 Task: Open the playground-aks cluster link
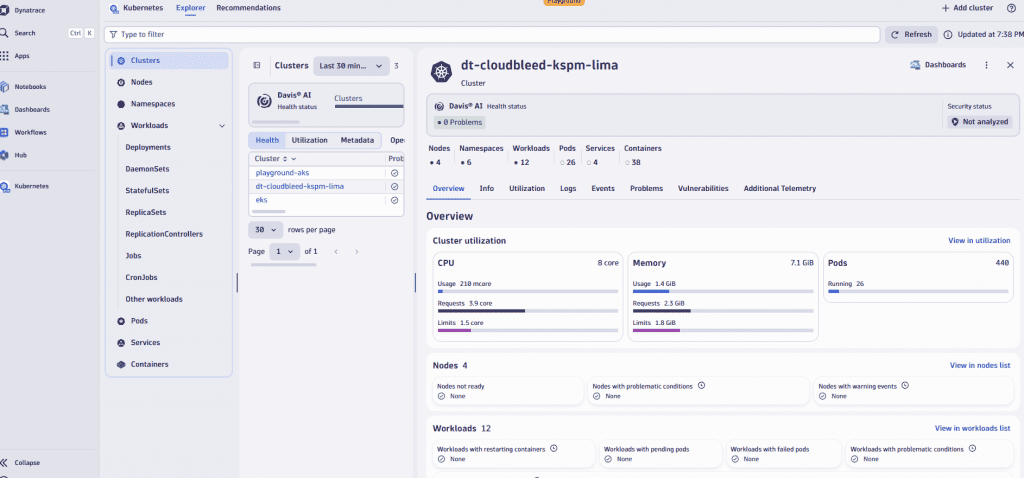coord(282,173)
